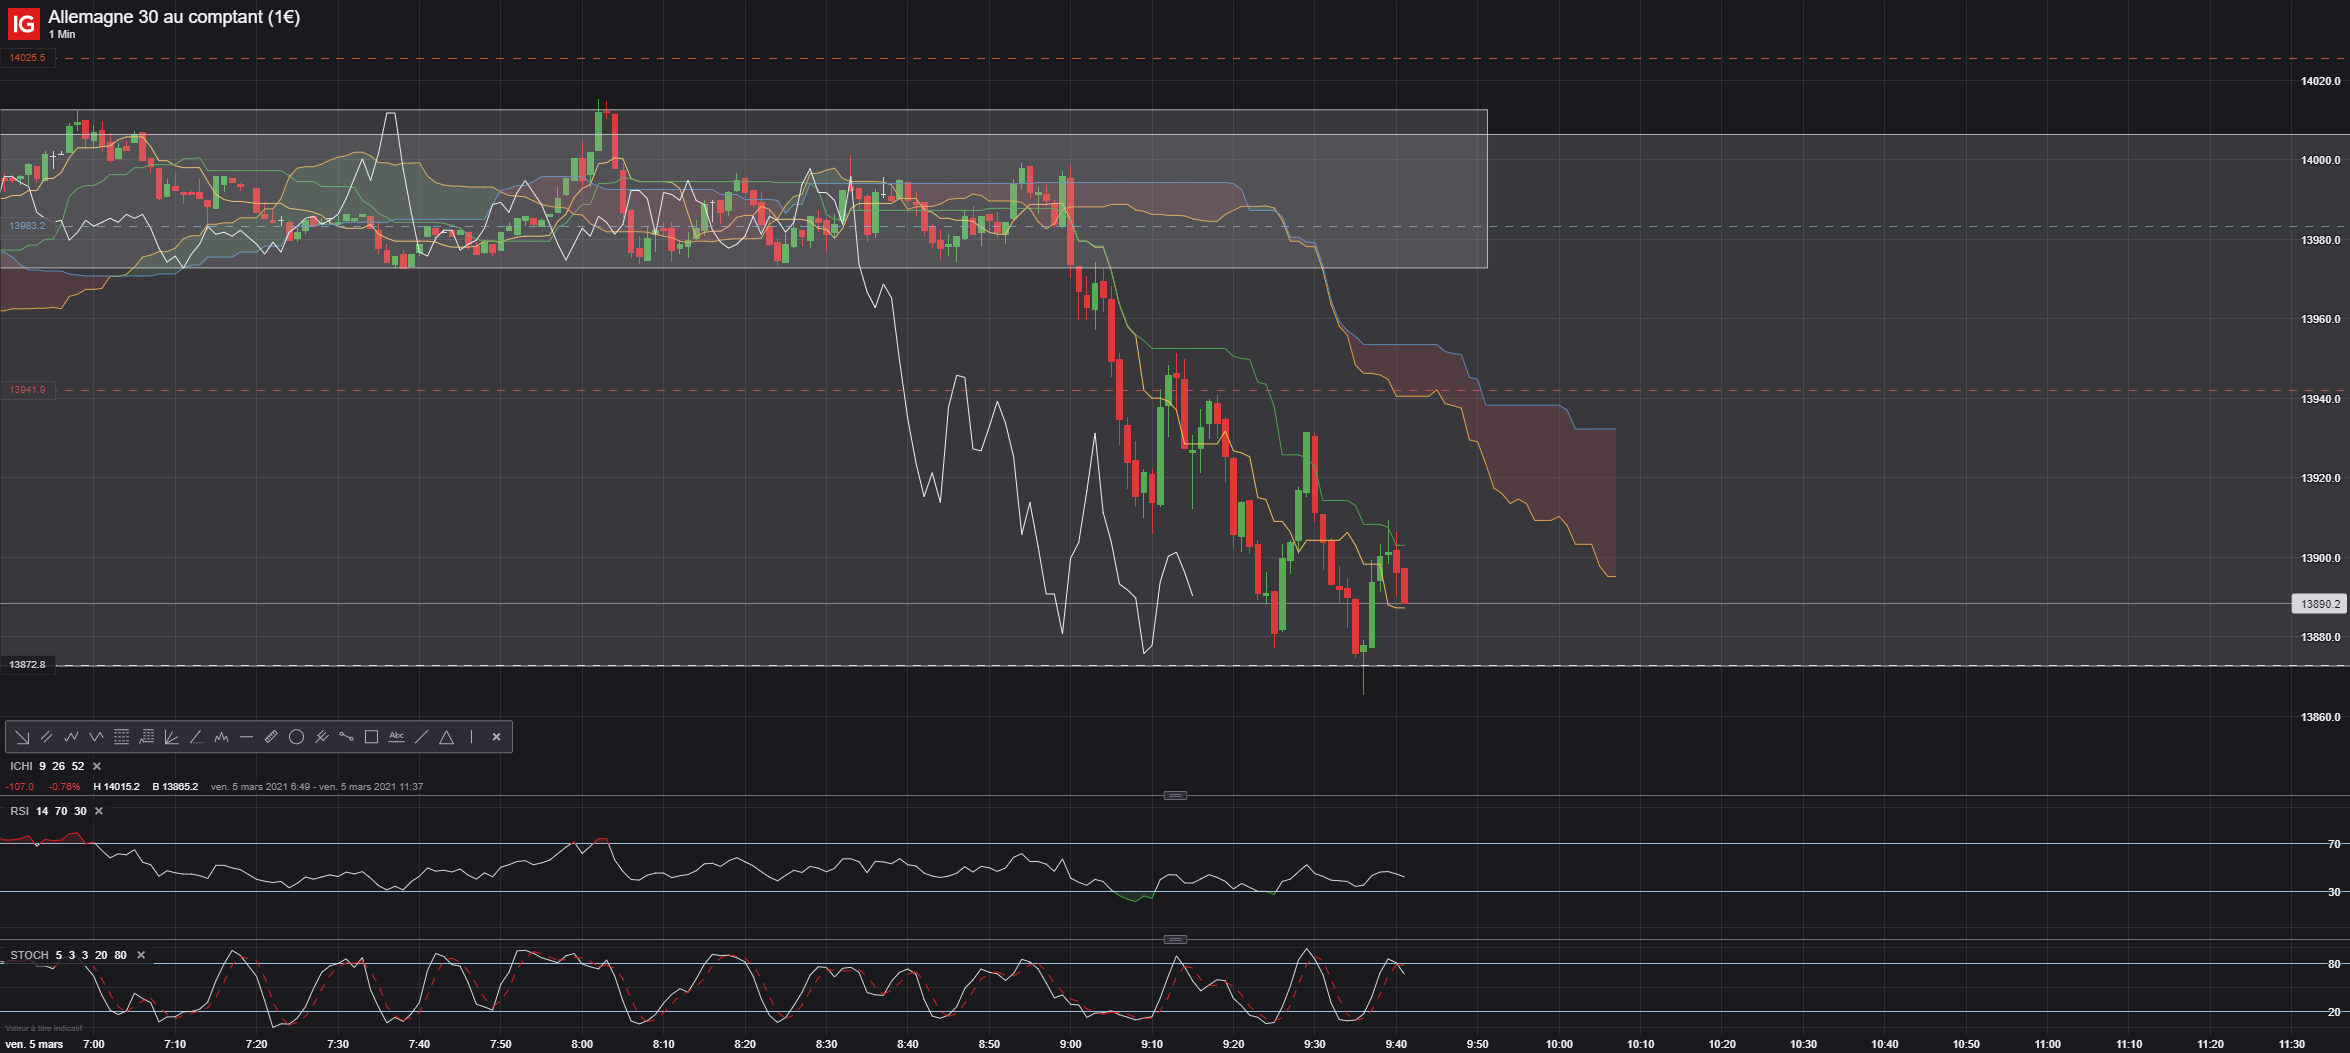Click the B 13865.2 low value
2350x1053 pixels.
(175, 787)
